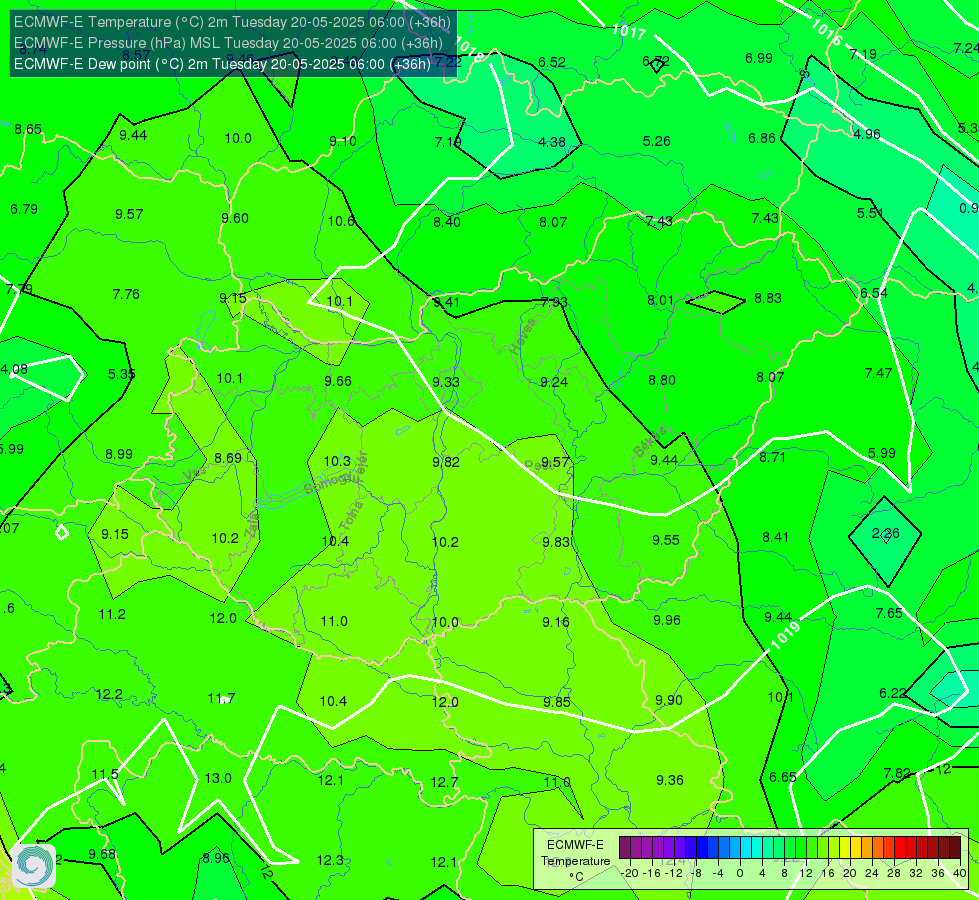The width and height of the screenshot is (979, 900).
Task: Select the ECMWF-E Pressure MSL layer label
Action: [x=228, y=43]
